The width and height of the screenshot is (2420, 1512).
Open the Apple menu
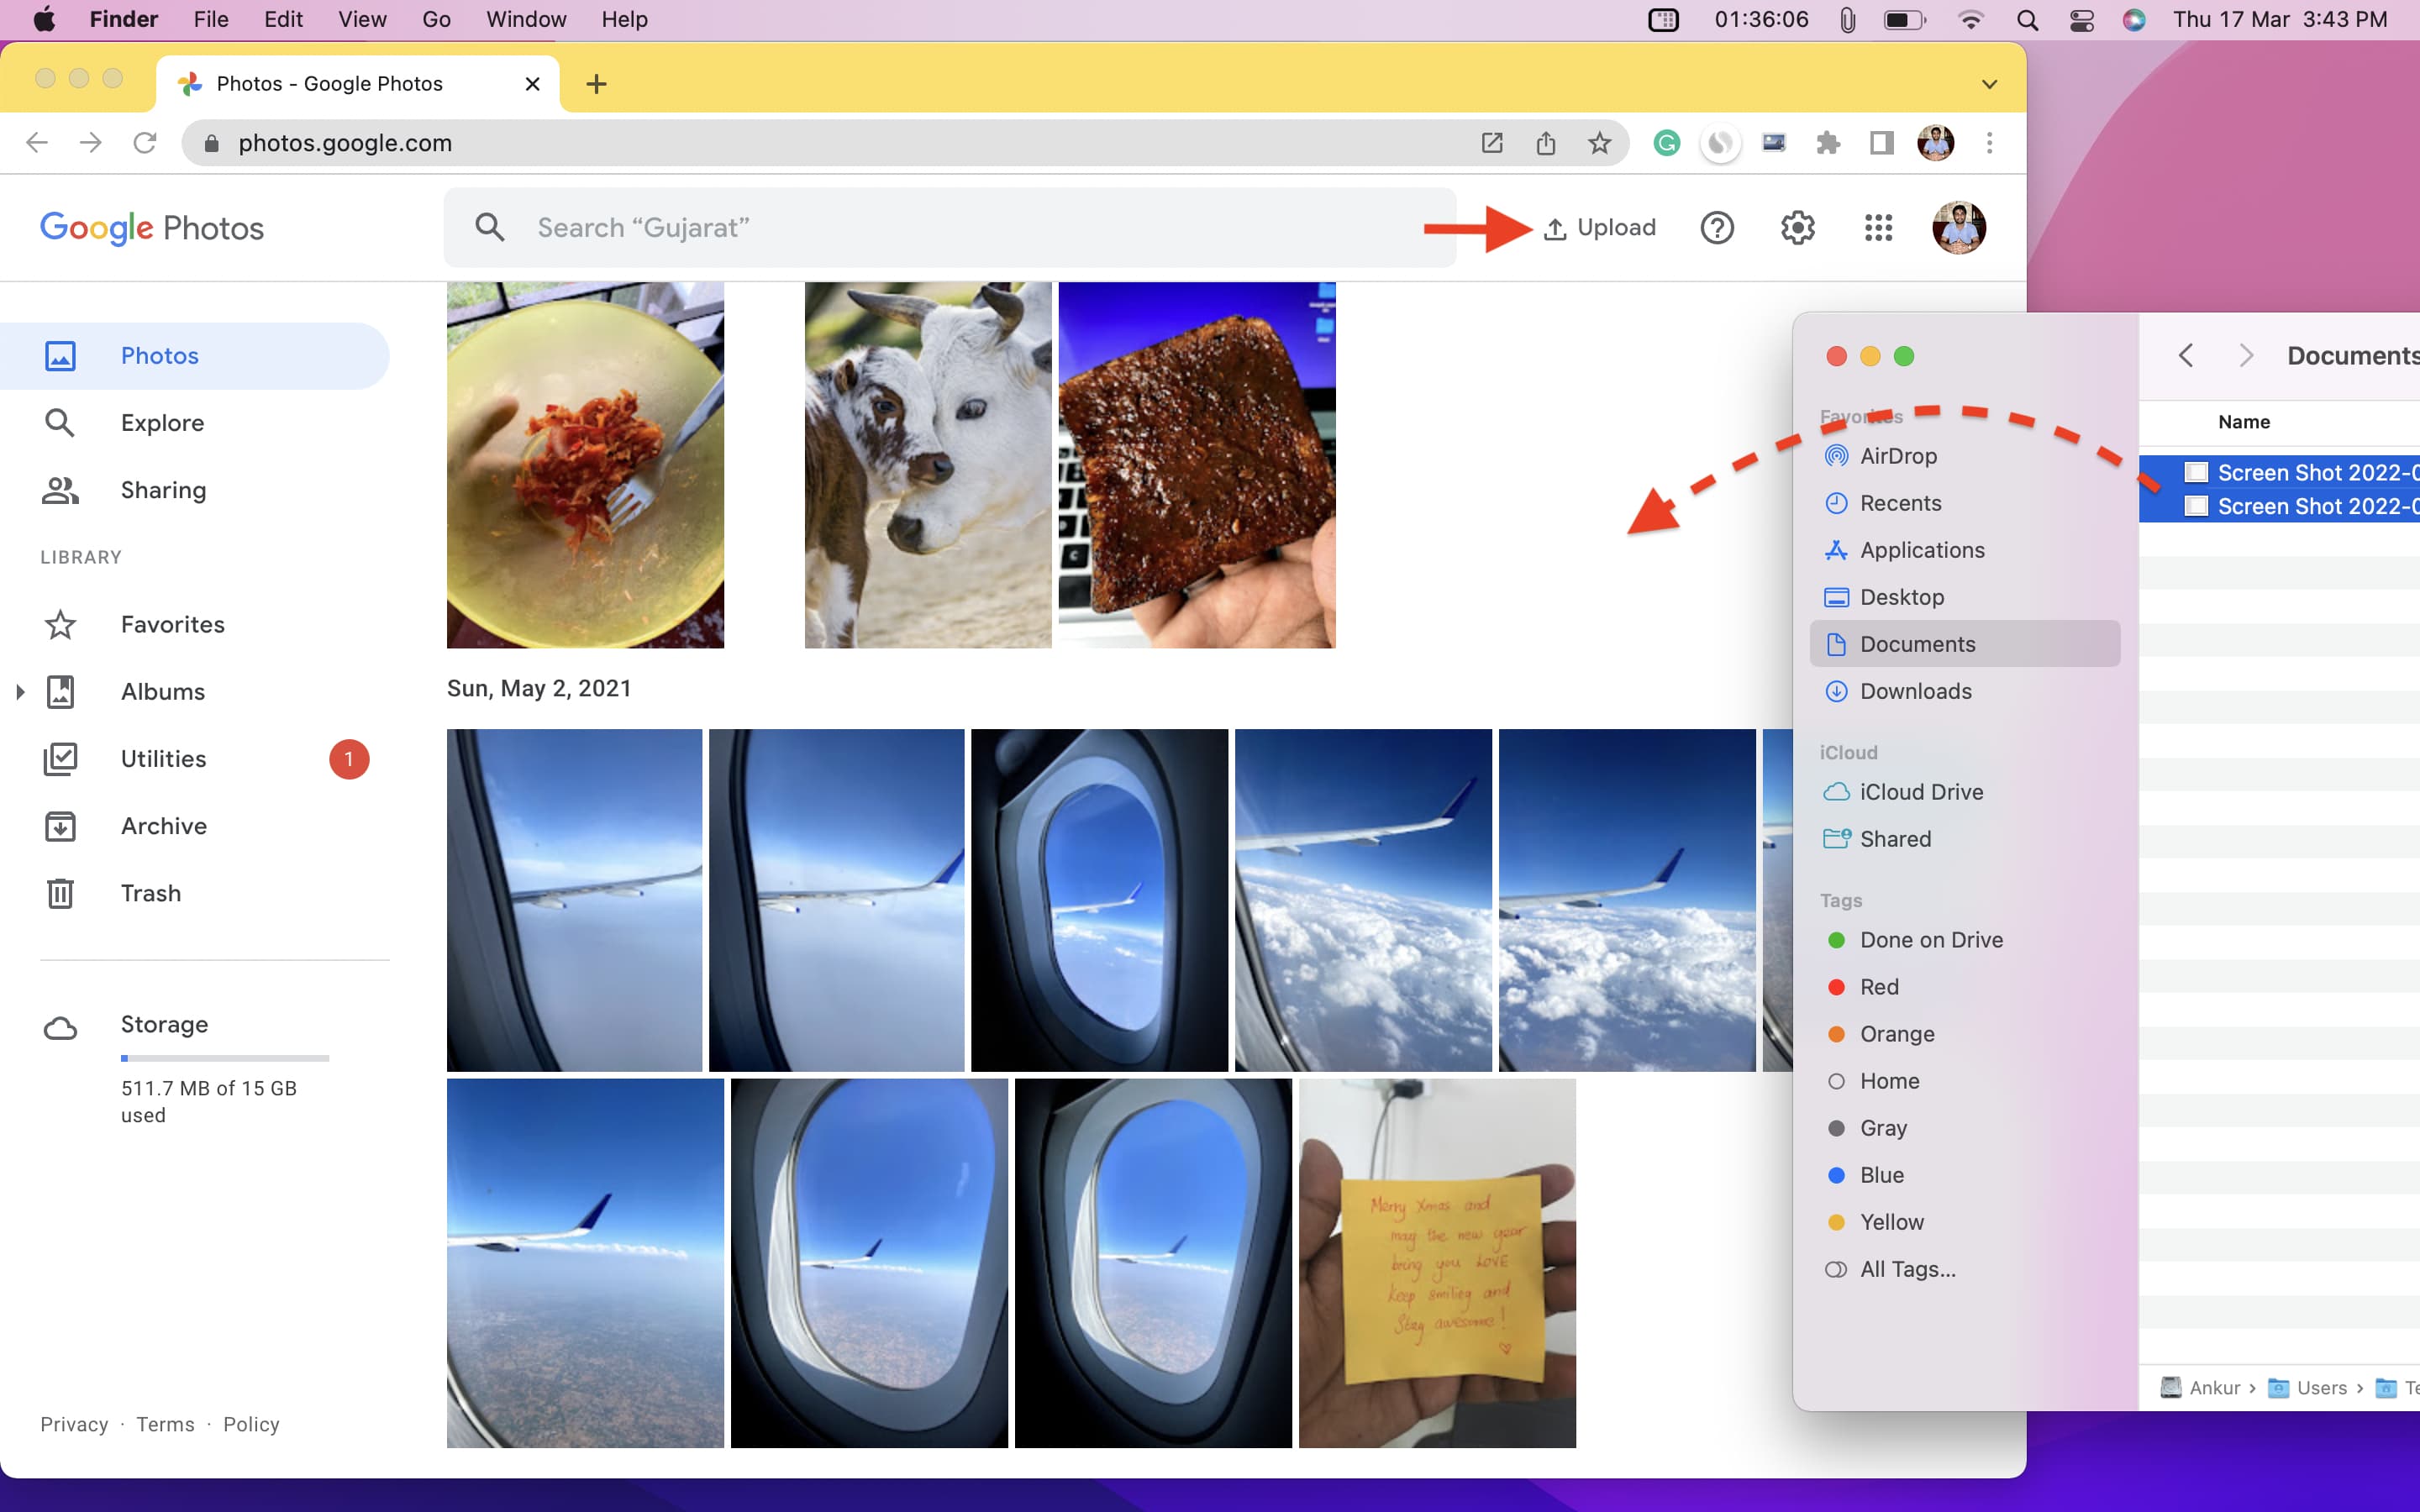[45, 19]
